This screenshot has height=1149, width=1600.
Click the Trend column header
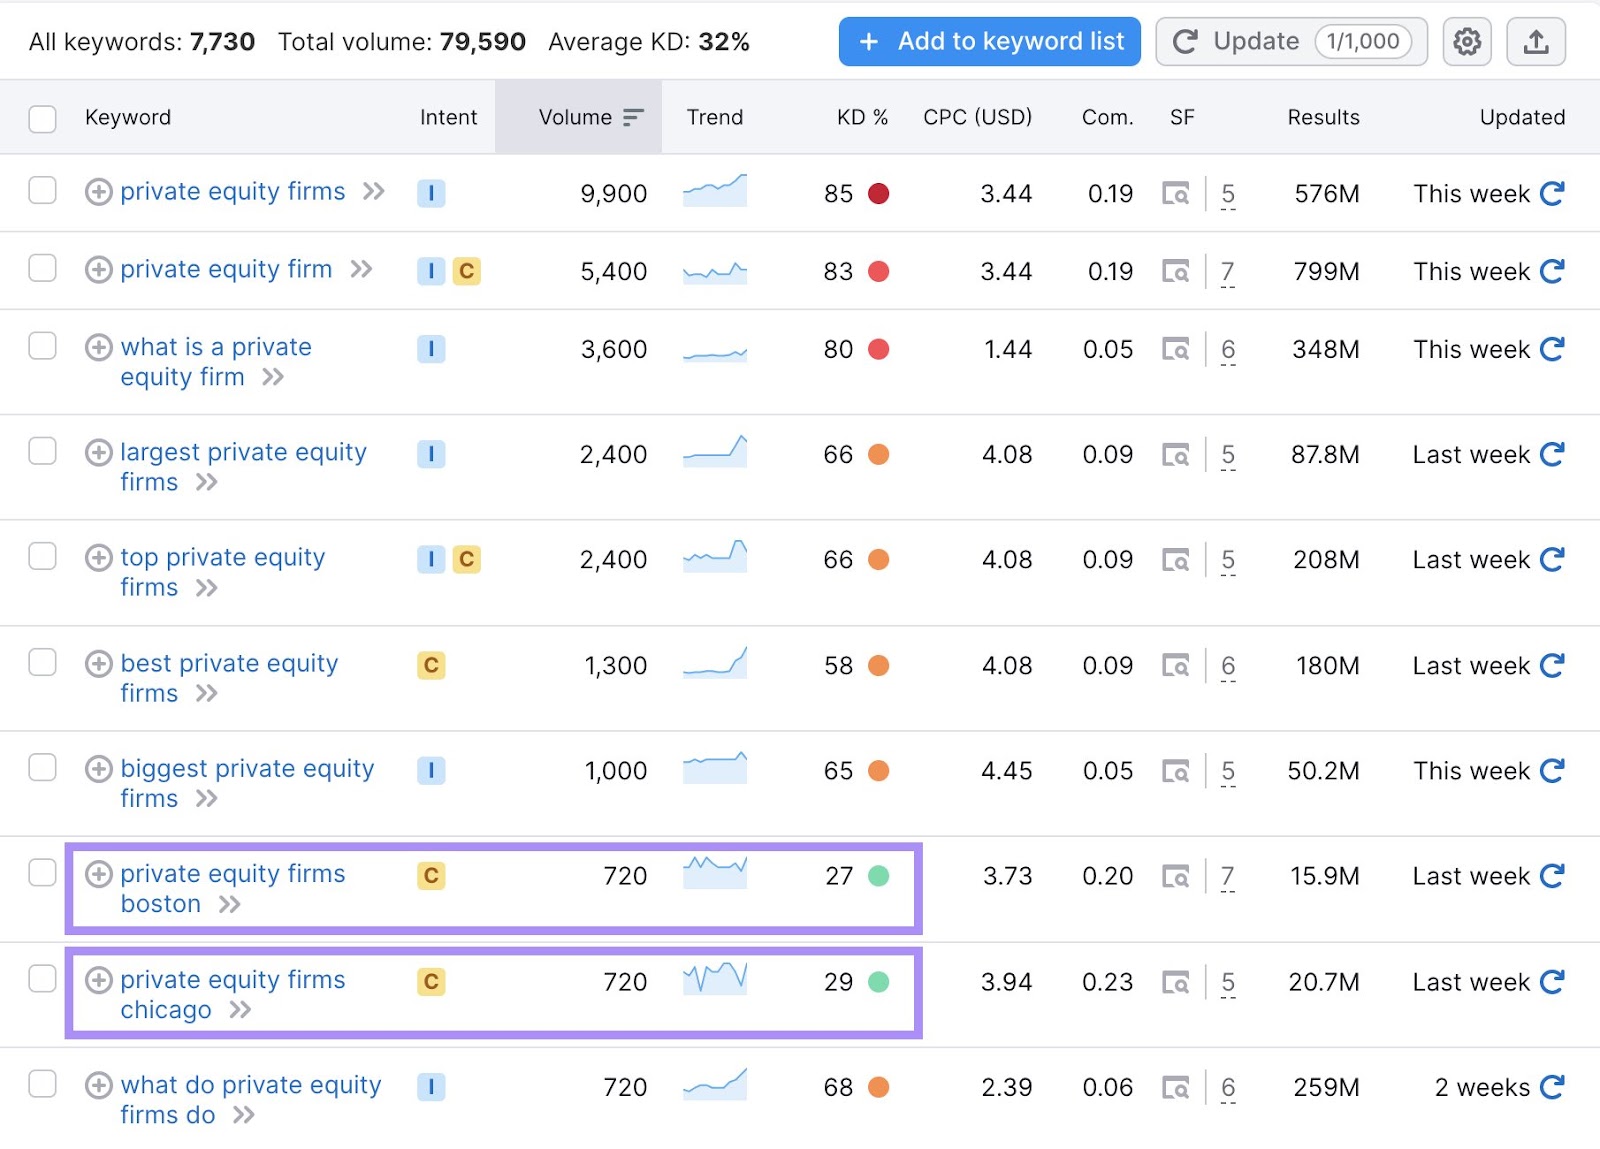click(714, 117)
